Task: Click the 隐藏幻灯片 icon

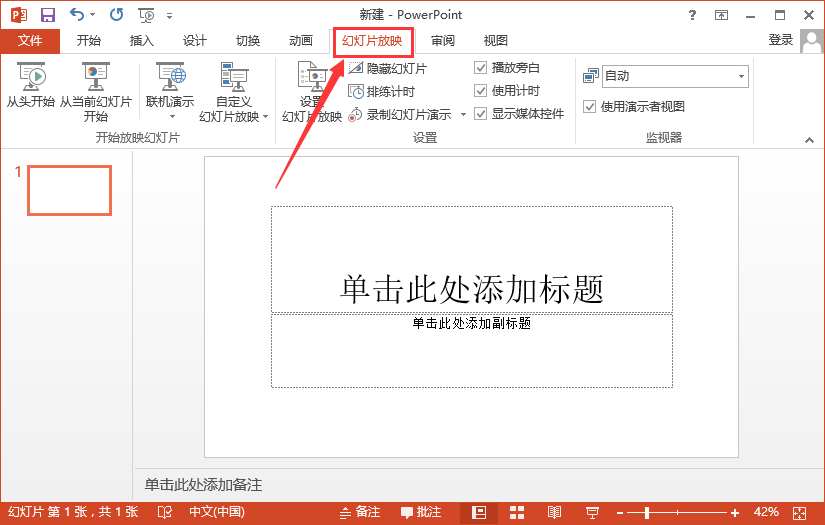Action: pos(356,68)
